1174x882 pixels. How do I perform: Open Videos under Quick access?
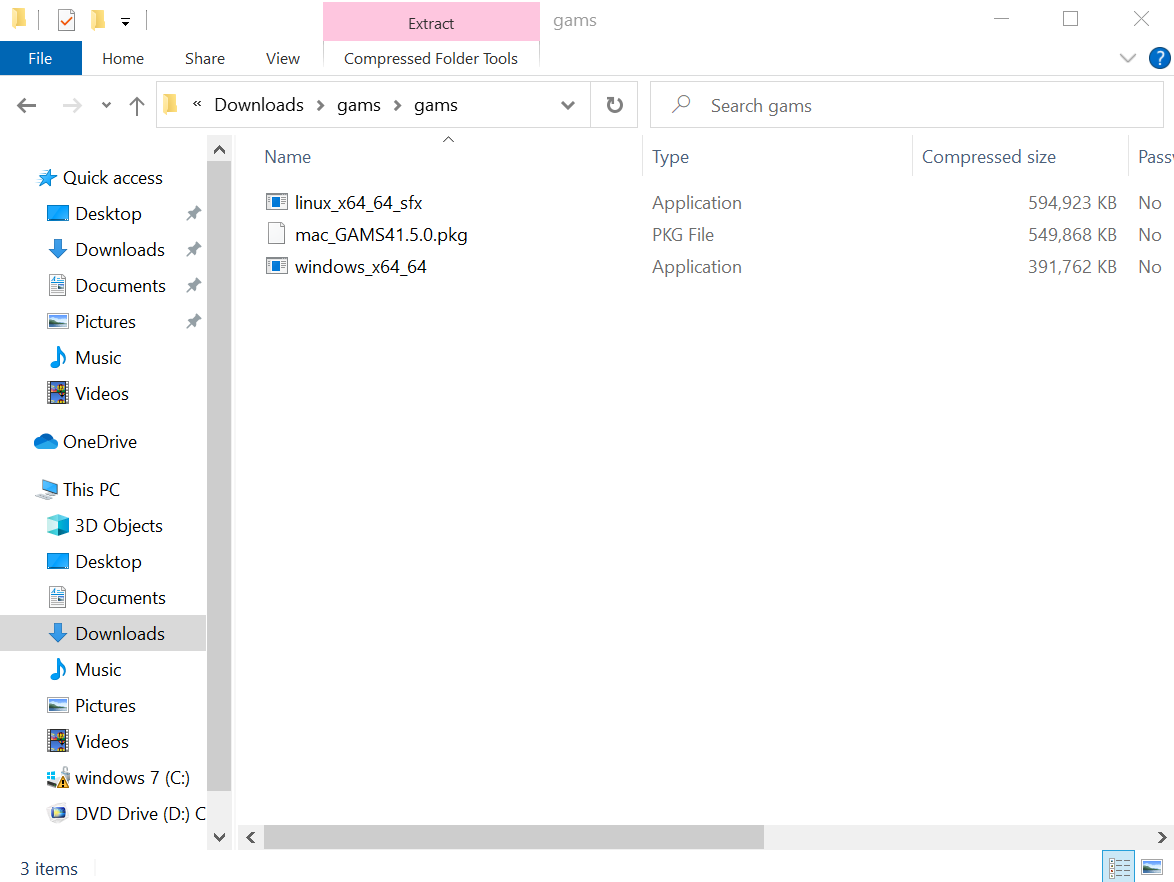(101, 393)
